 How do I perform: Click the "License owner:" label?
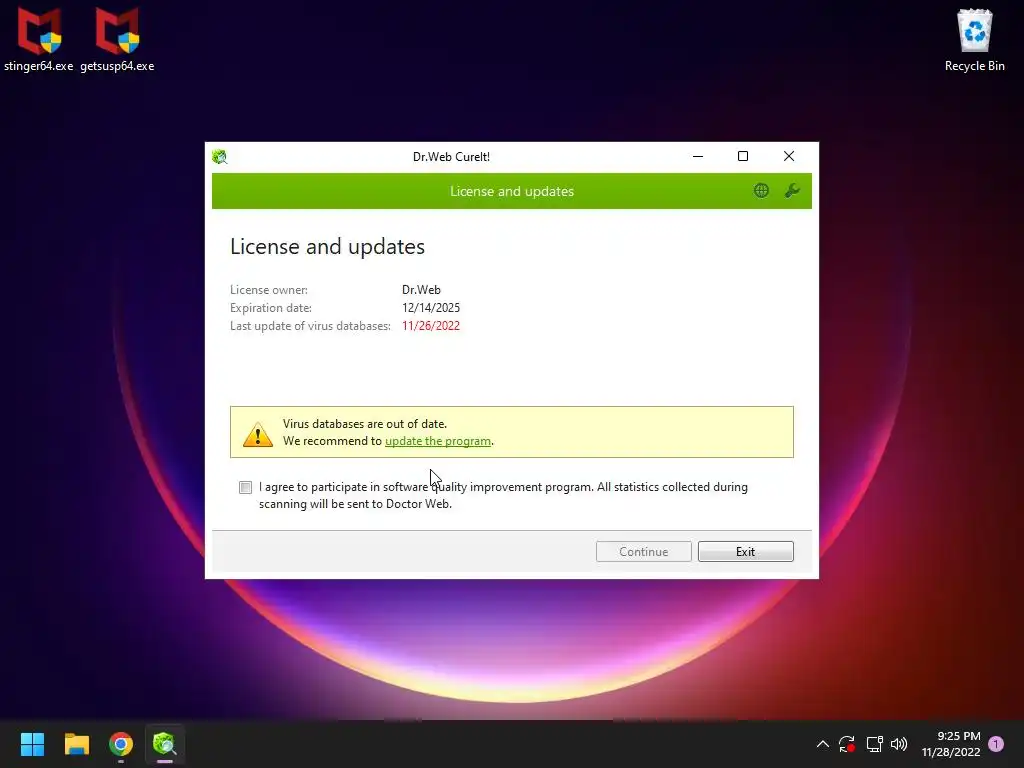pyautogui.click(x=268, y=289)
